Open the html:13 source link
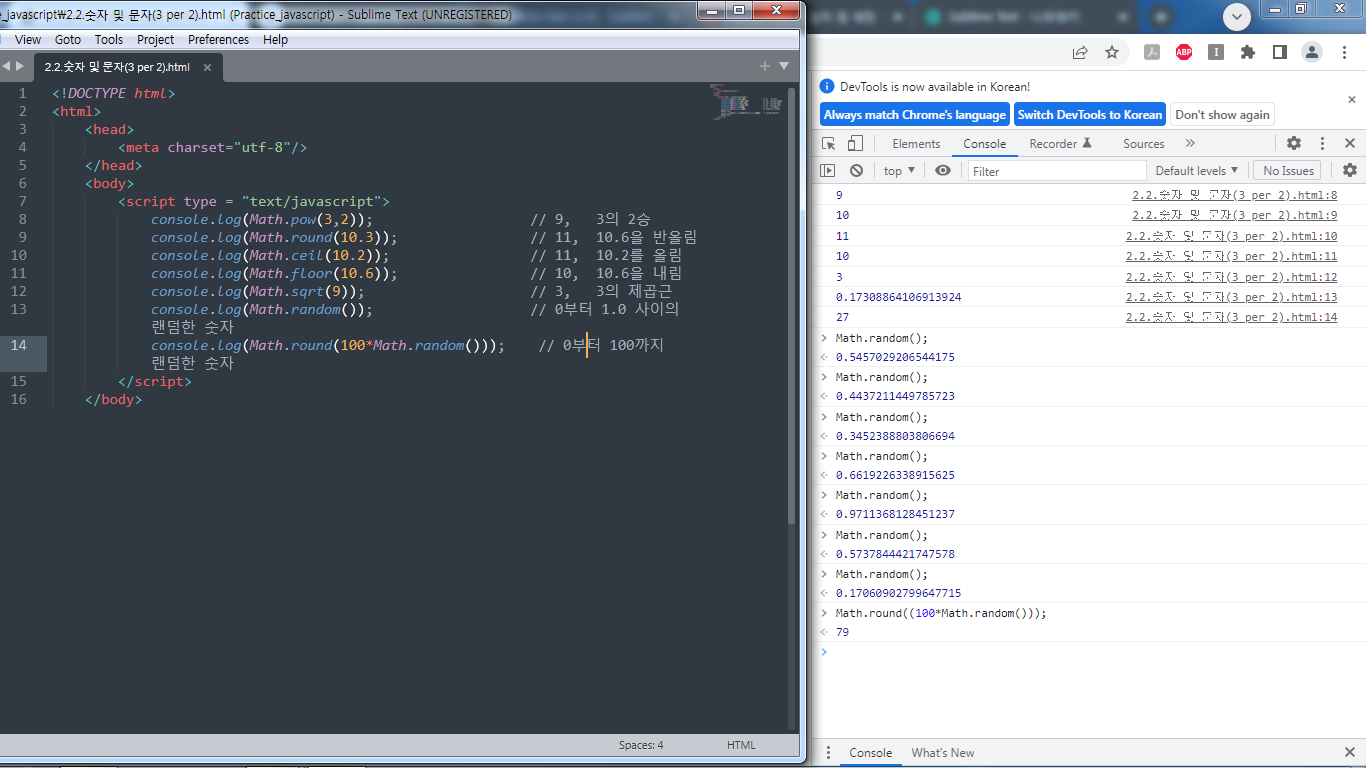1366x768 pixels. (x=1231, y=297)
